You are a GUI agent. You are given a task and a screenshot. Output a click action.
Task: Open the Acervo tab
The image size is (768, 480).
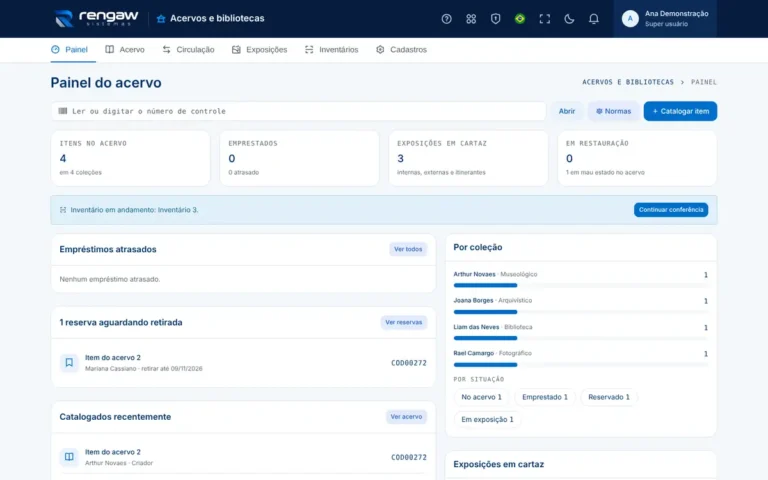(x=125, y=49)
